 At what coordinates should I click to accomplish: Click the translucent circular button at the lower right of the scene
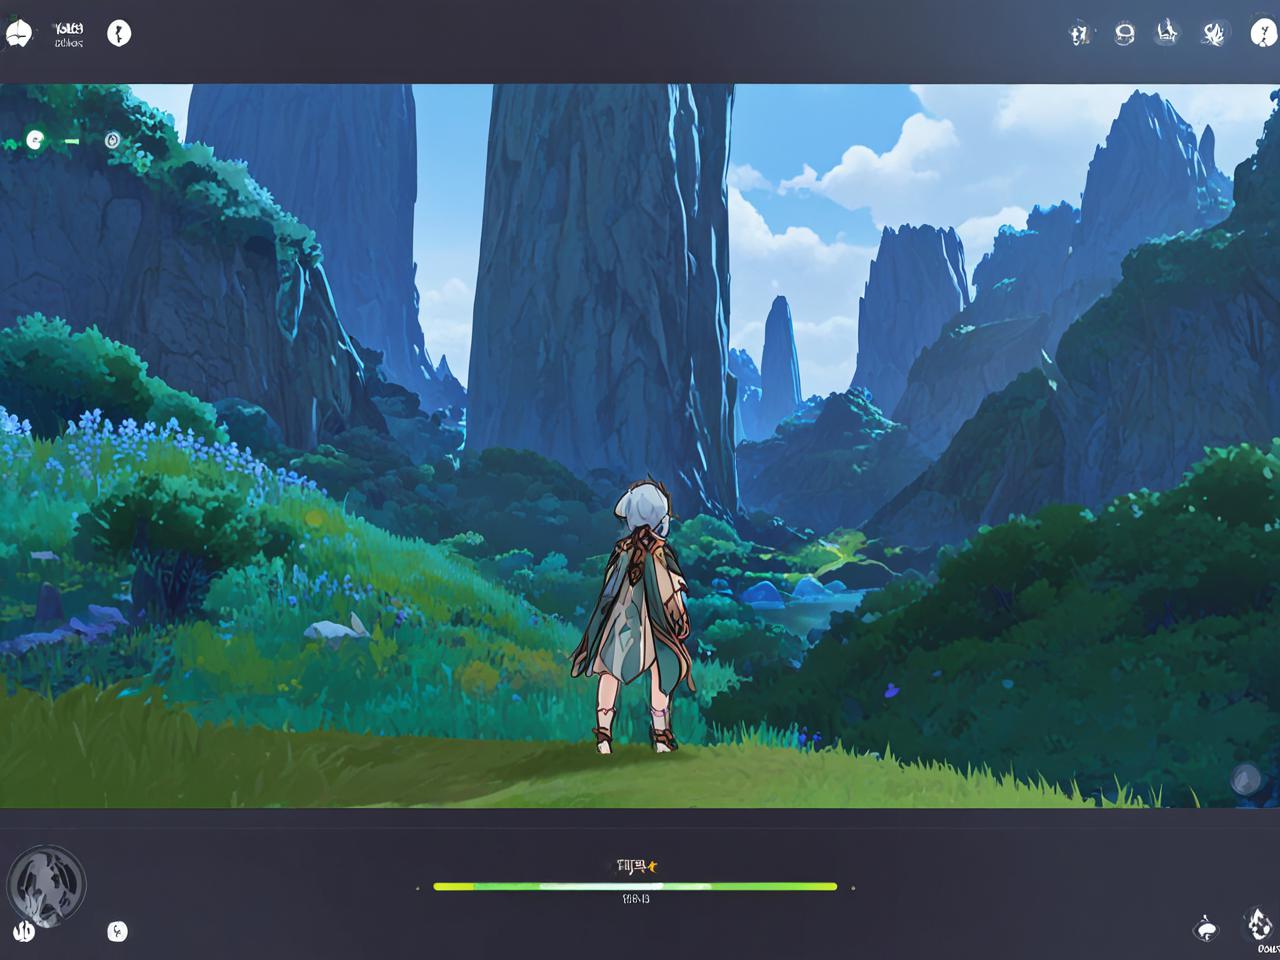click(1245, 779)
